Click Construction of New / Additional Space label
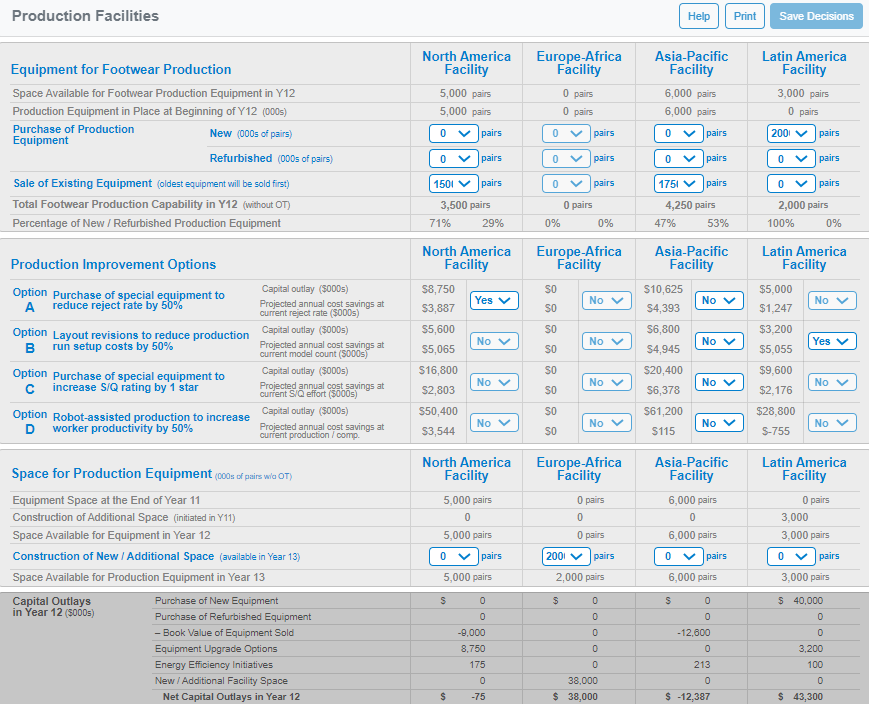869x704 pixels. click(113, 556)
